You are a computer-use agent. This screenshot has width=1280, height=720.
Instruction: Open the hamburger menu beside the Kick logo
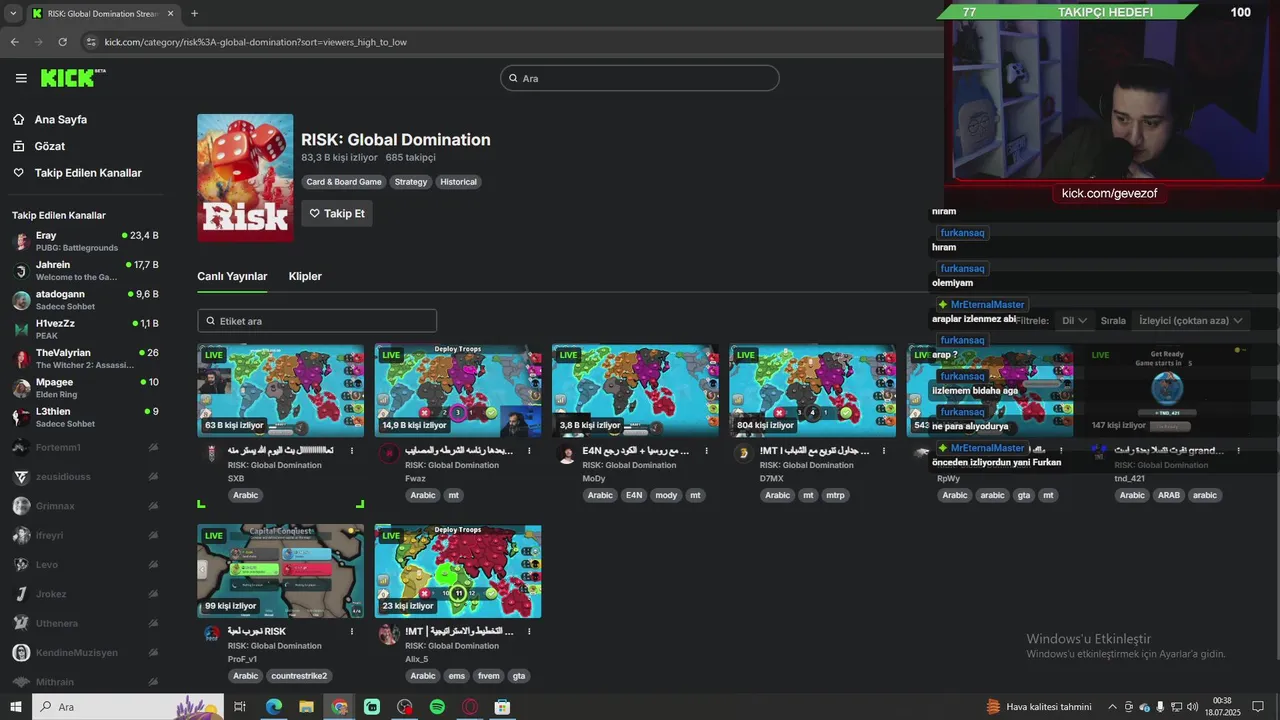point(21,78)
